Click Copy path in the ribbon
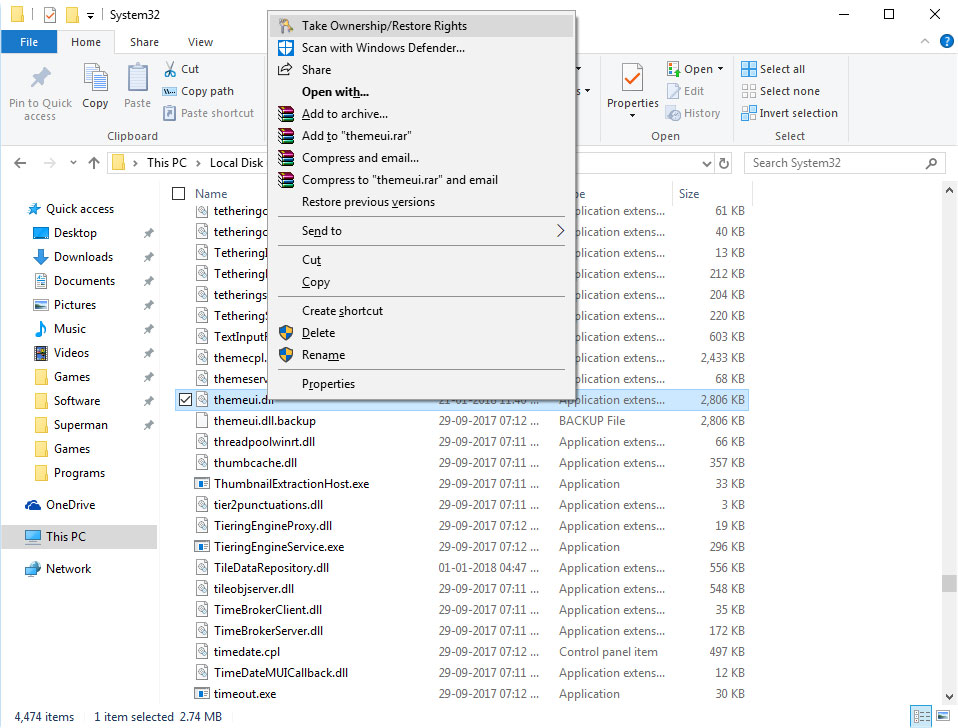The height and width of the screenshot is (728, 958). (x=198, y=91)
